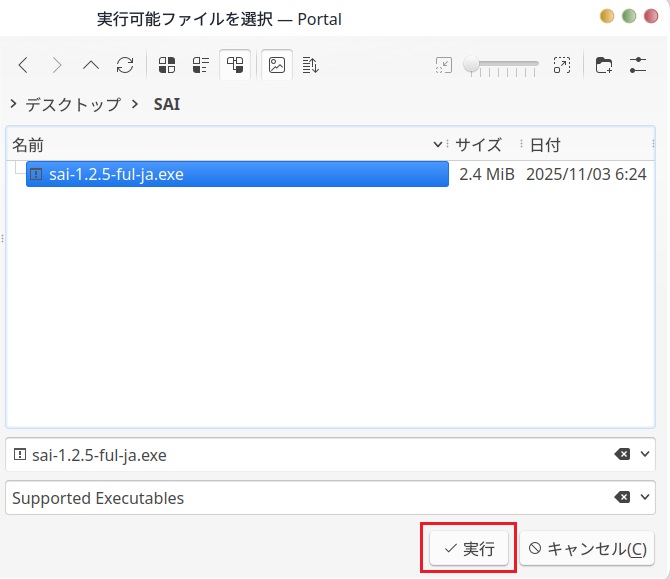Screen dimensions: 670x579
Task: Switch to icon view mode
Action: [168, 65]
